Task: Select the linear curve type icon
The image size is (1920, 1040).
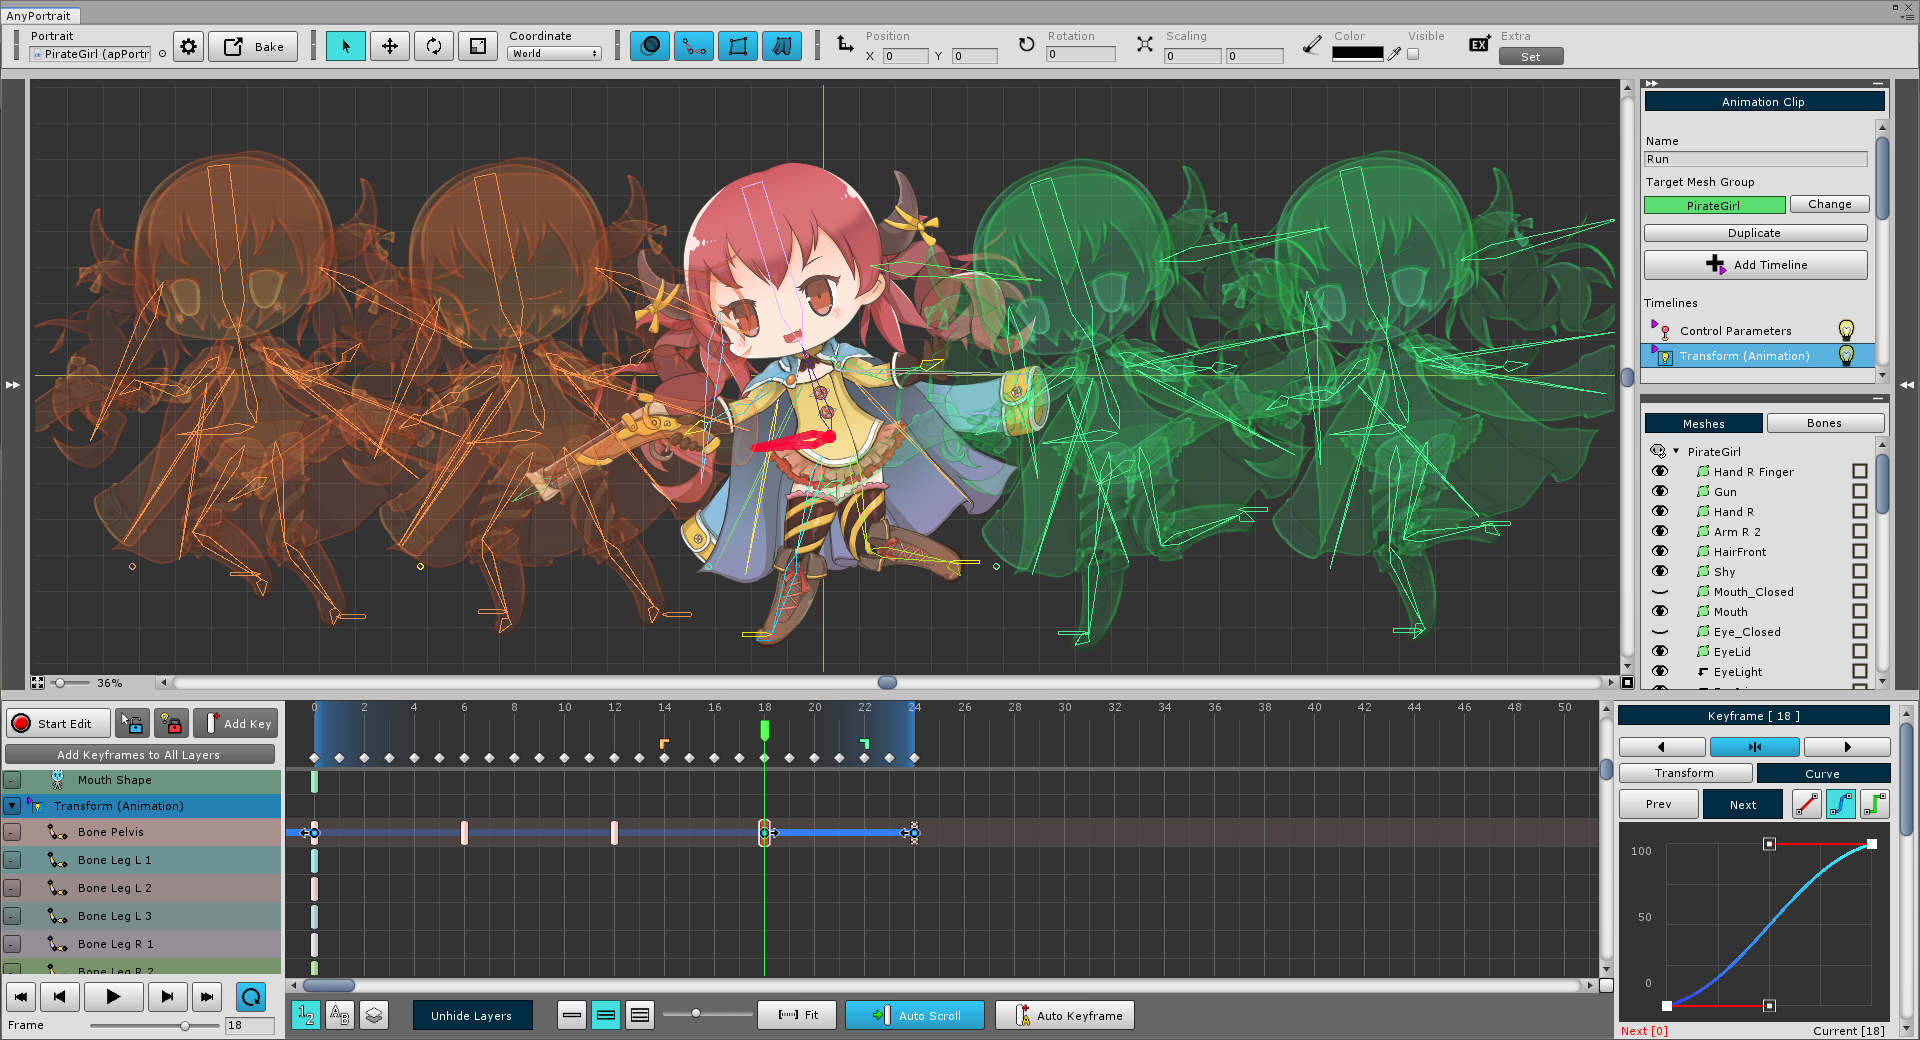Action: pyautogui.click(x=1807, y=804)
